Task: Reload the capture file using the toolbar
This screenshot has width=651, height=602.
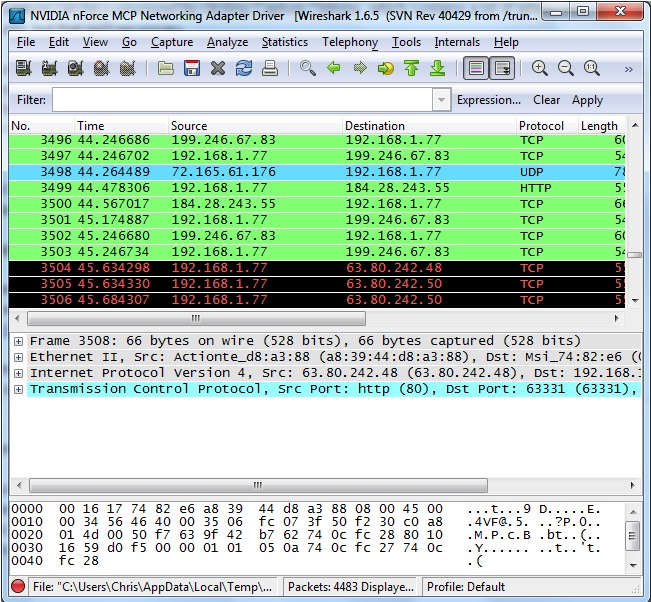Action: click(244, 68)
